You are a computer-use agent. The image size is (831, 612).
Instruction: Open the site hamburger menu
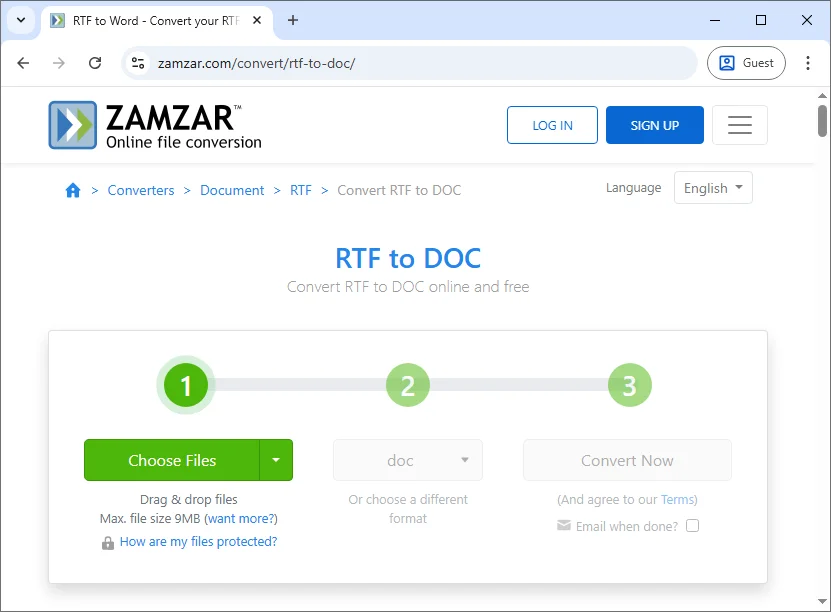[x=740, y=124]
